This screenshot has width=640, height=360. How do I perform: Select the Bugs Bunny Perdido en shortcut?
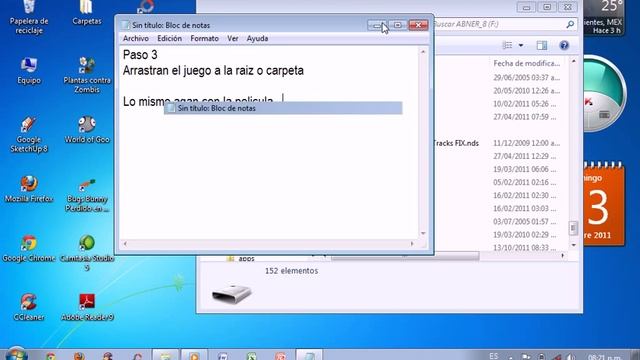[x=87, y=195]
